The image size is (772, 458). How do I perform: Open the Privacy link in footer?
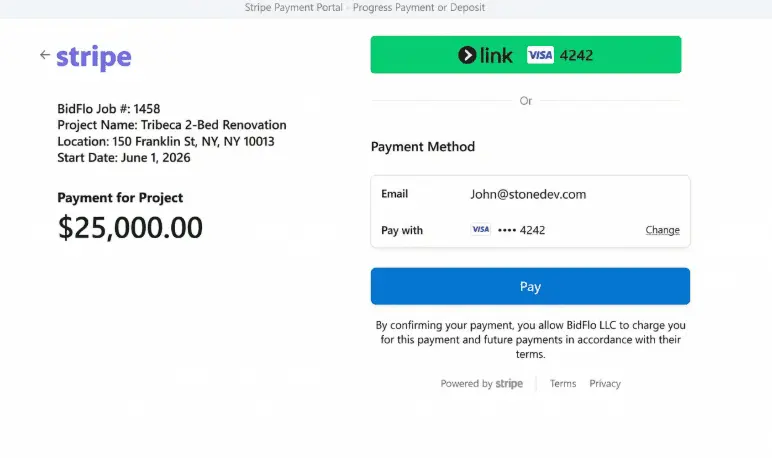pos(605,384)
